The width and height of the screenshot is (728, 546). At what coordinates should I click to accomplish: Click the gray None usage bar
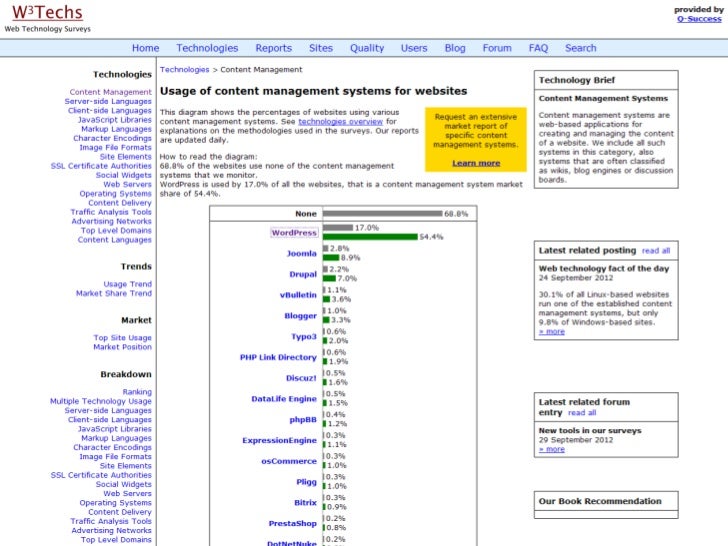click(382, 213)
